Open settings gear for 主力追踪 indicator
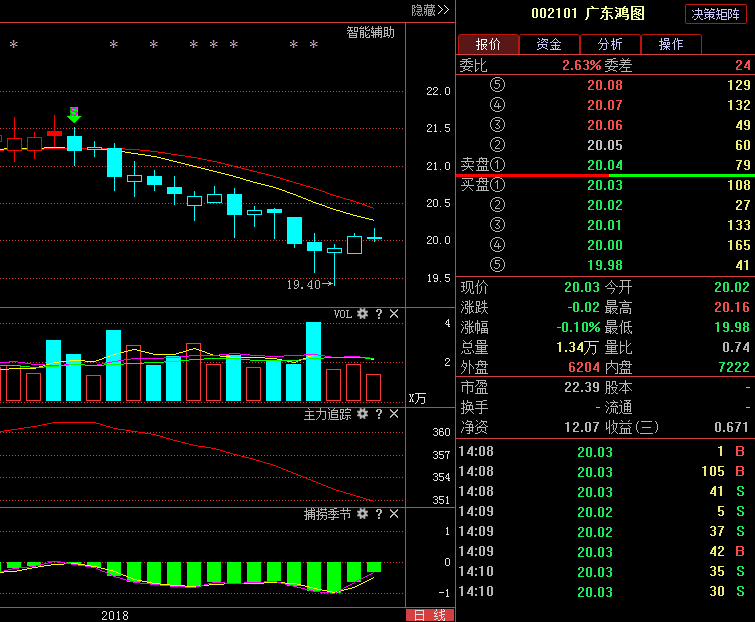Image resolution: width=755 pixels, height=622 pixels. [x=363, y=413]
